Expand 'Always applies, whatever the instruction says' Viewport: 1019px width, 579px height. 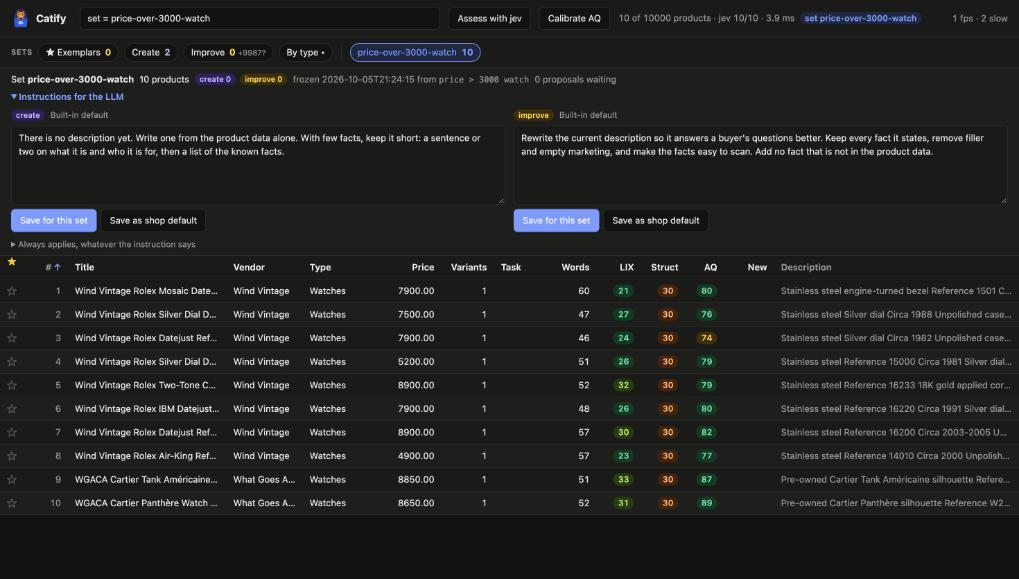[103, 244]
